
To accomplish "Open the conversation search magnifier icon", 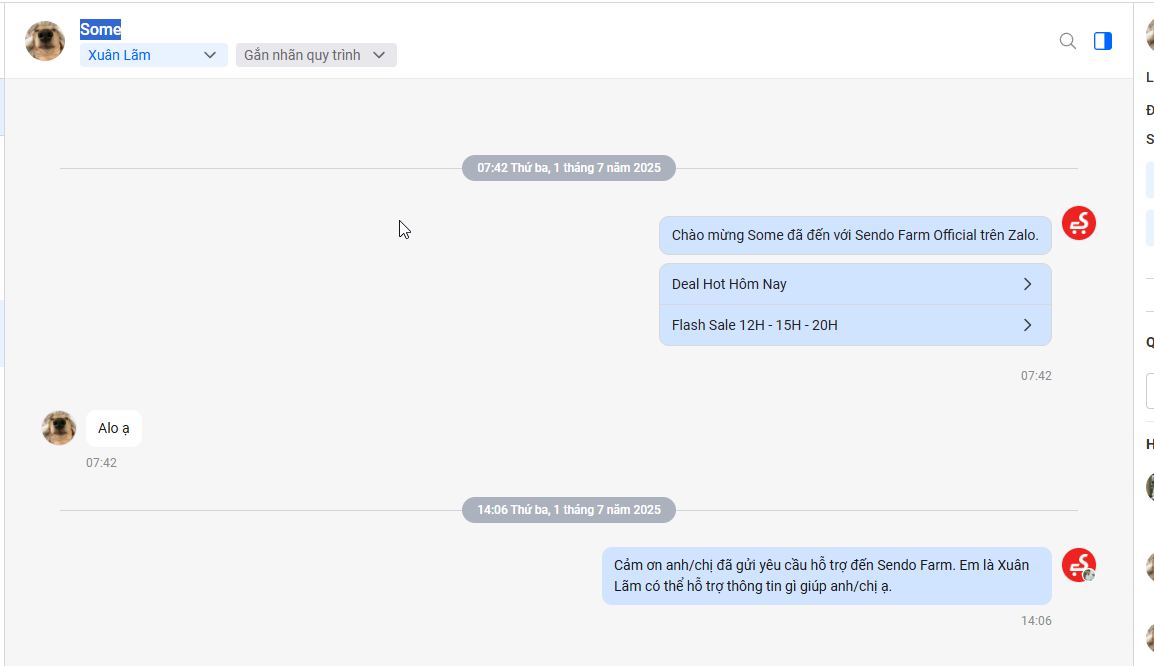I will click(x=1068, y=41).
